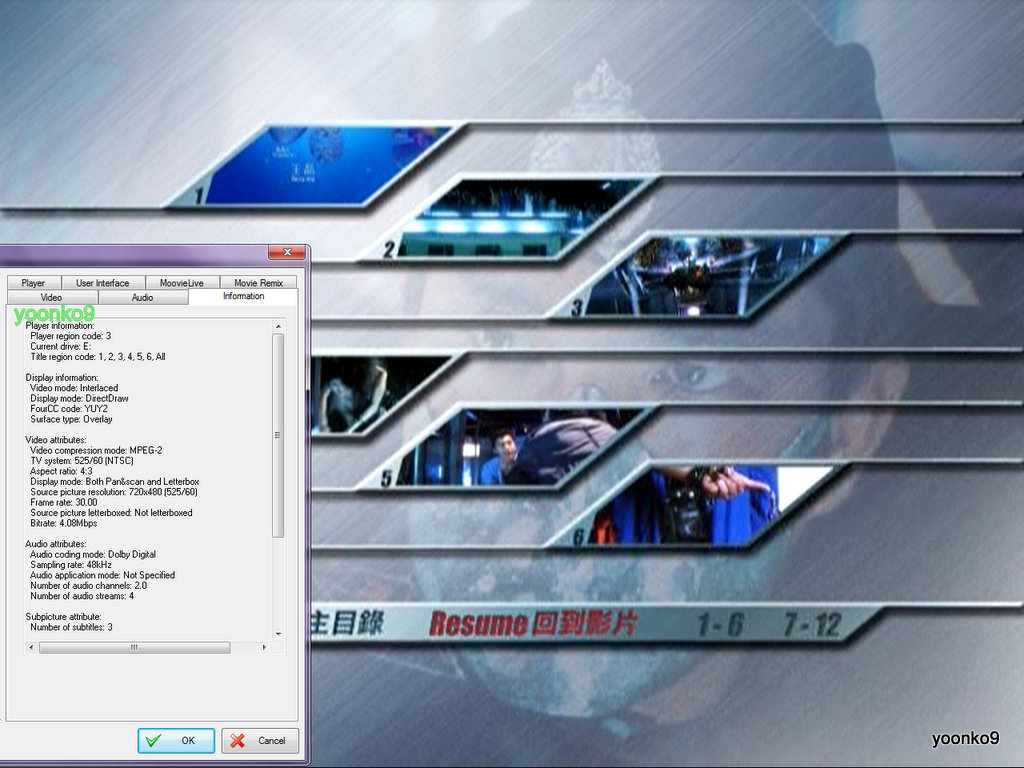
Task: Click the info list scroll-up arrow
Action: (278, 326)
